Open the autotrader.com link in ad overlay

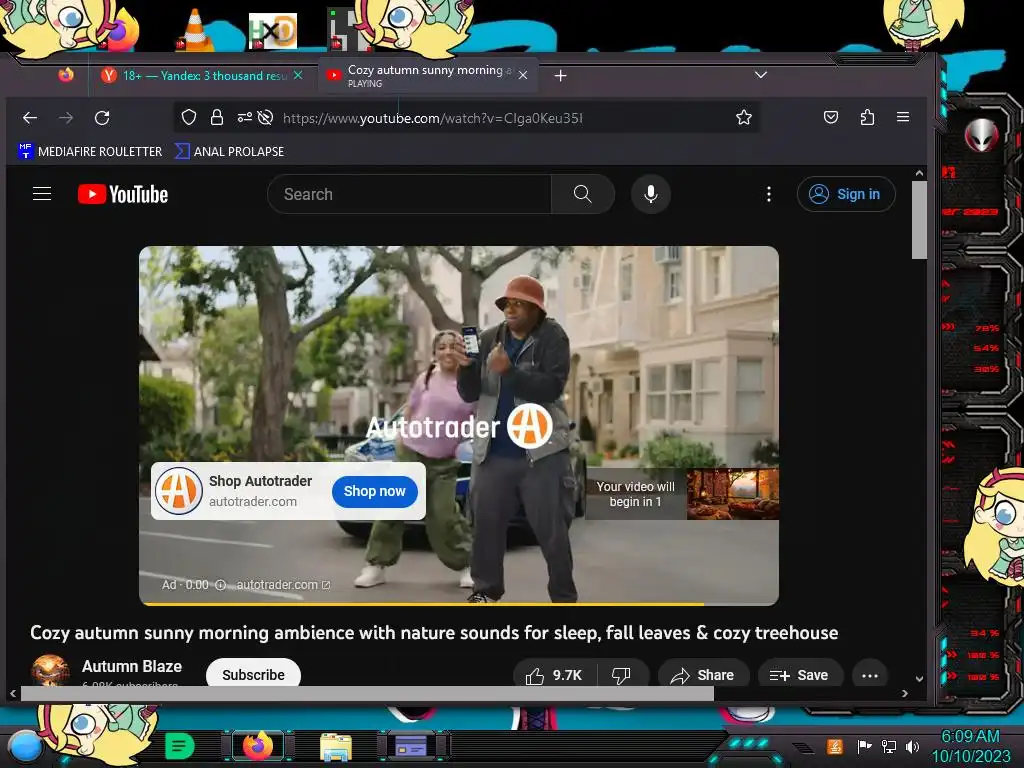283,585
